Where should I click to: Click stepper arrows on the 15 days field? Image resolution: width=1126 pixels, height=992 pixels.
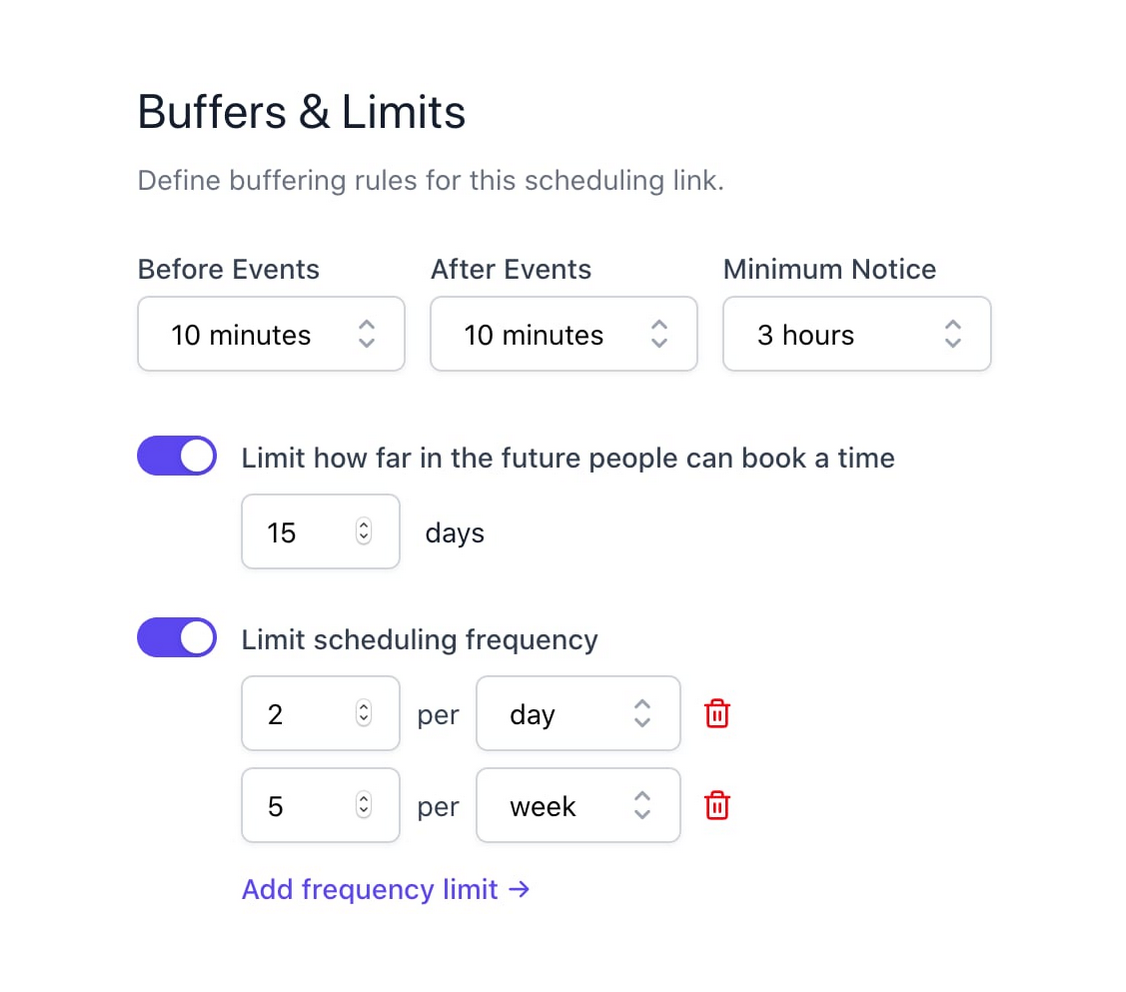(x=364, y=532)
